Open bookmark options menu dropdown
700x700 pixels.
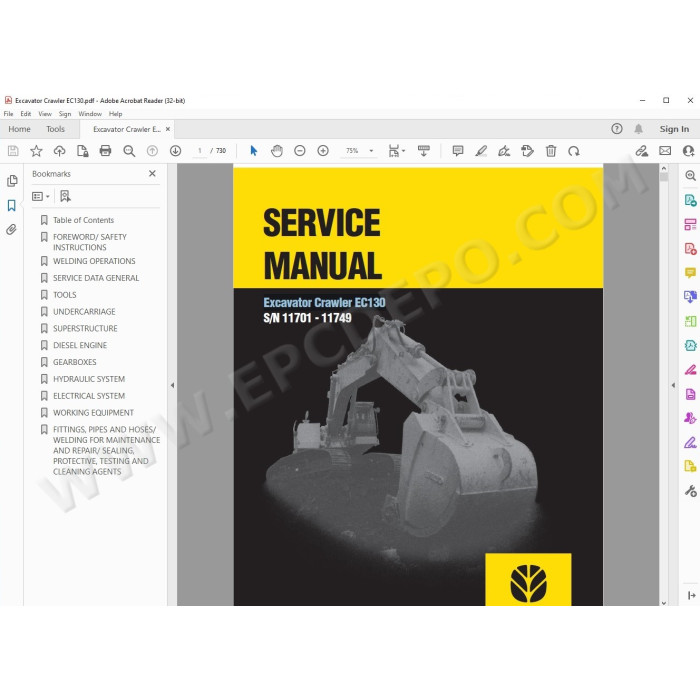pos(41,196)
